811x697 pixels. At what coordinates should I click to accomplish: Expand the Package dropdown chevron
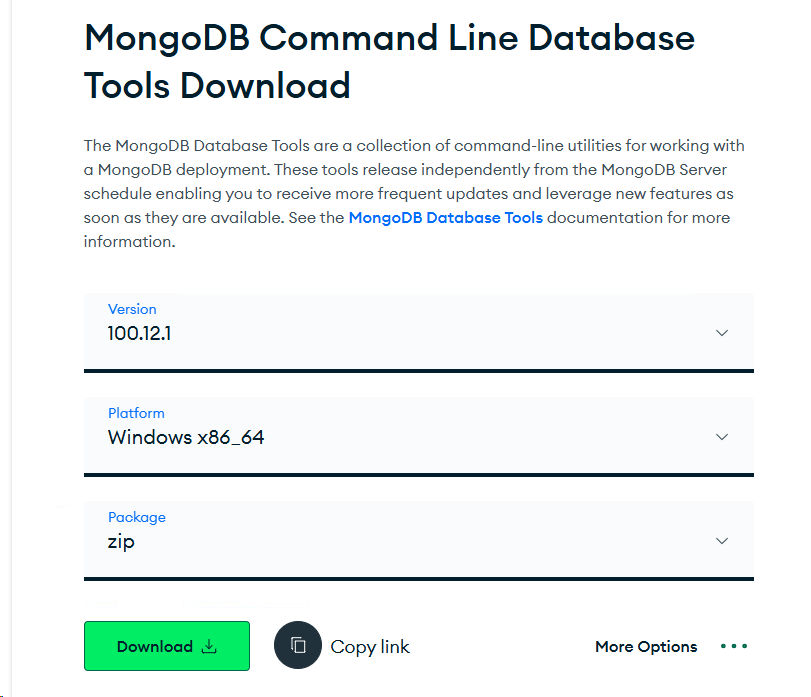click(722, 541)
